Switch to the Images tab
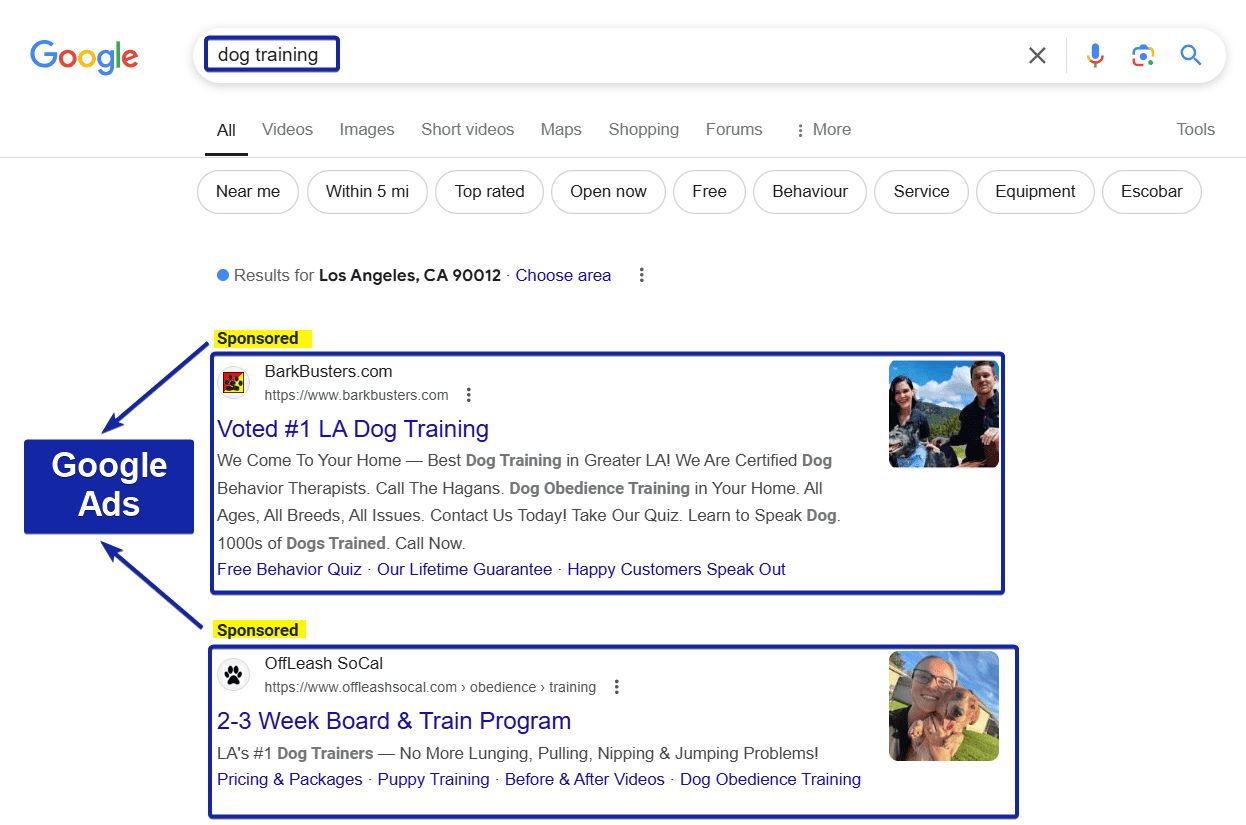 pyautogui.click(x=366, y=129)
